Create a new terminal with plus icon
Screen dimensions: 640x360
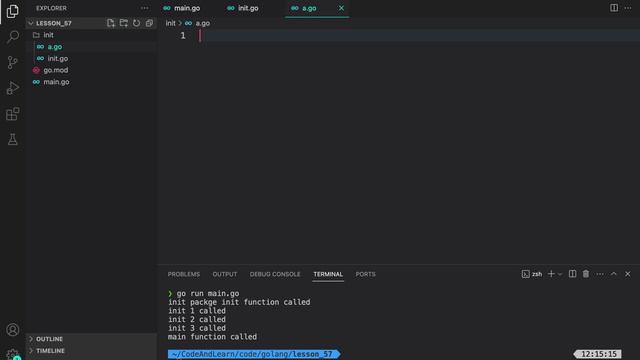click(551, 274)
